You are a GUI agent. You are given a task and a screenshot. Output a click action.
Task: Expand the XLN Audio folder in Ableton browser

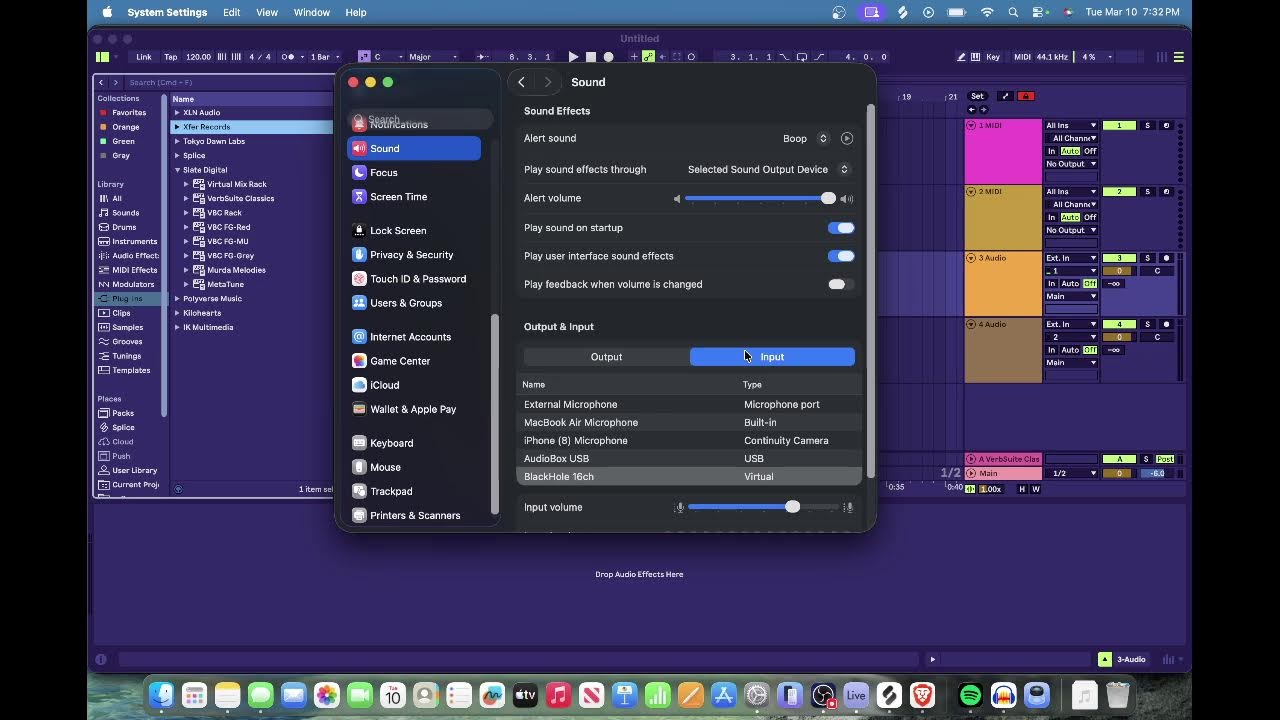[177, 113]
